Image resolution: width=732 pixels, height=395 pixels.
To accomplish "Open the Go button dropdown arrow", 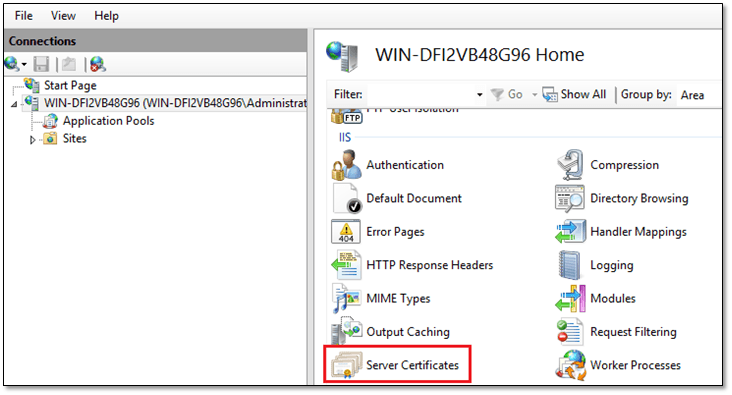I will click(x=535, y=95).
